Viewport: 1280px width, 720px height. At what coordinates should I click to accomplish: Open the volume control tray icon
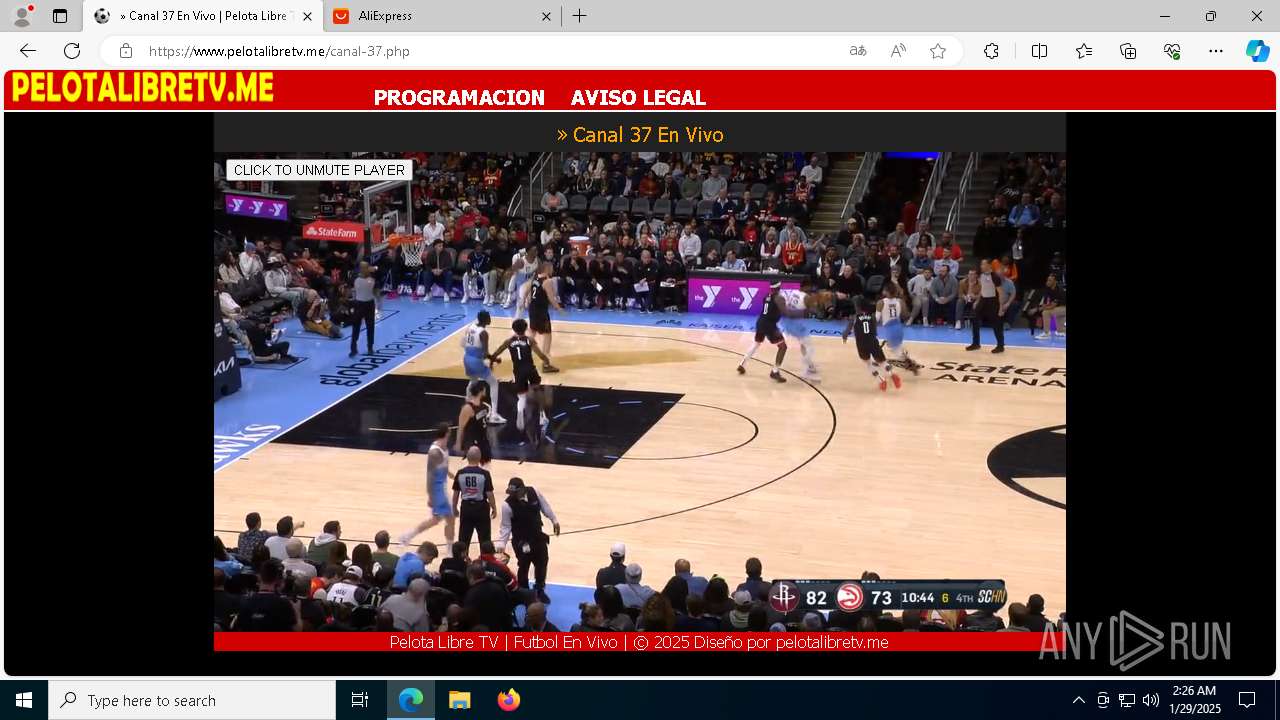[x=1151, y=700]
